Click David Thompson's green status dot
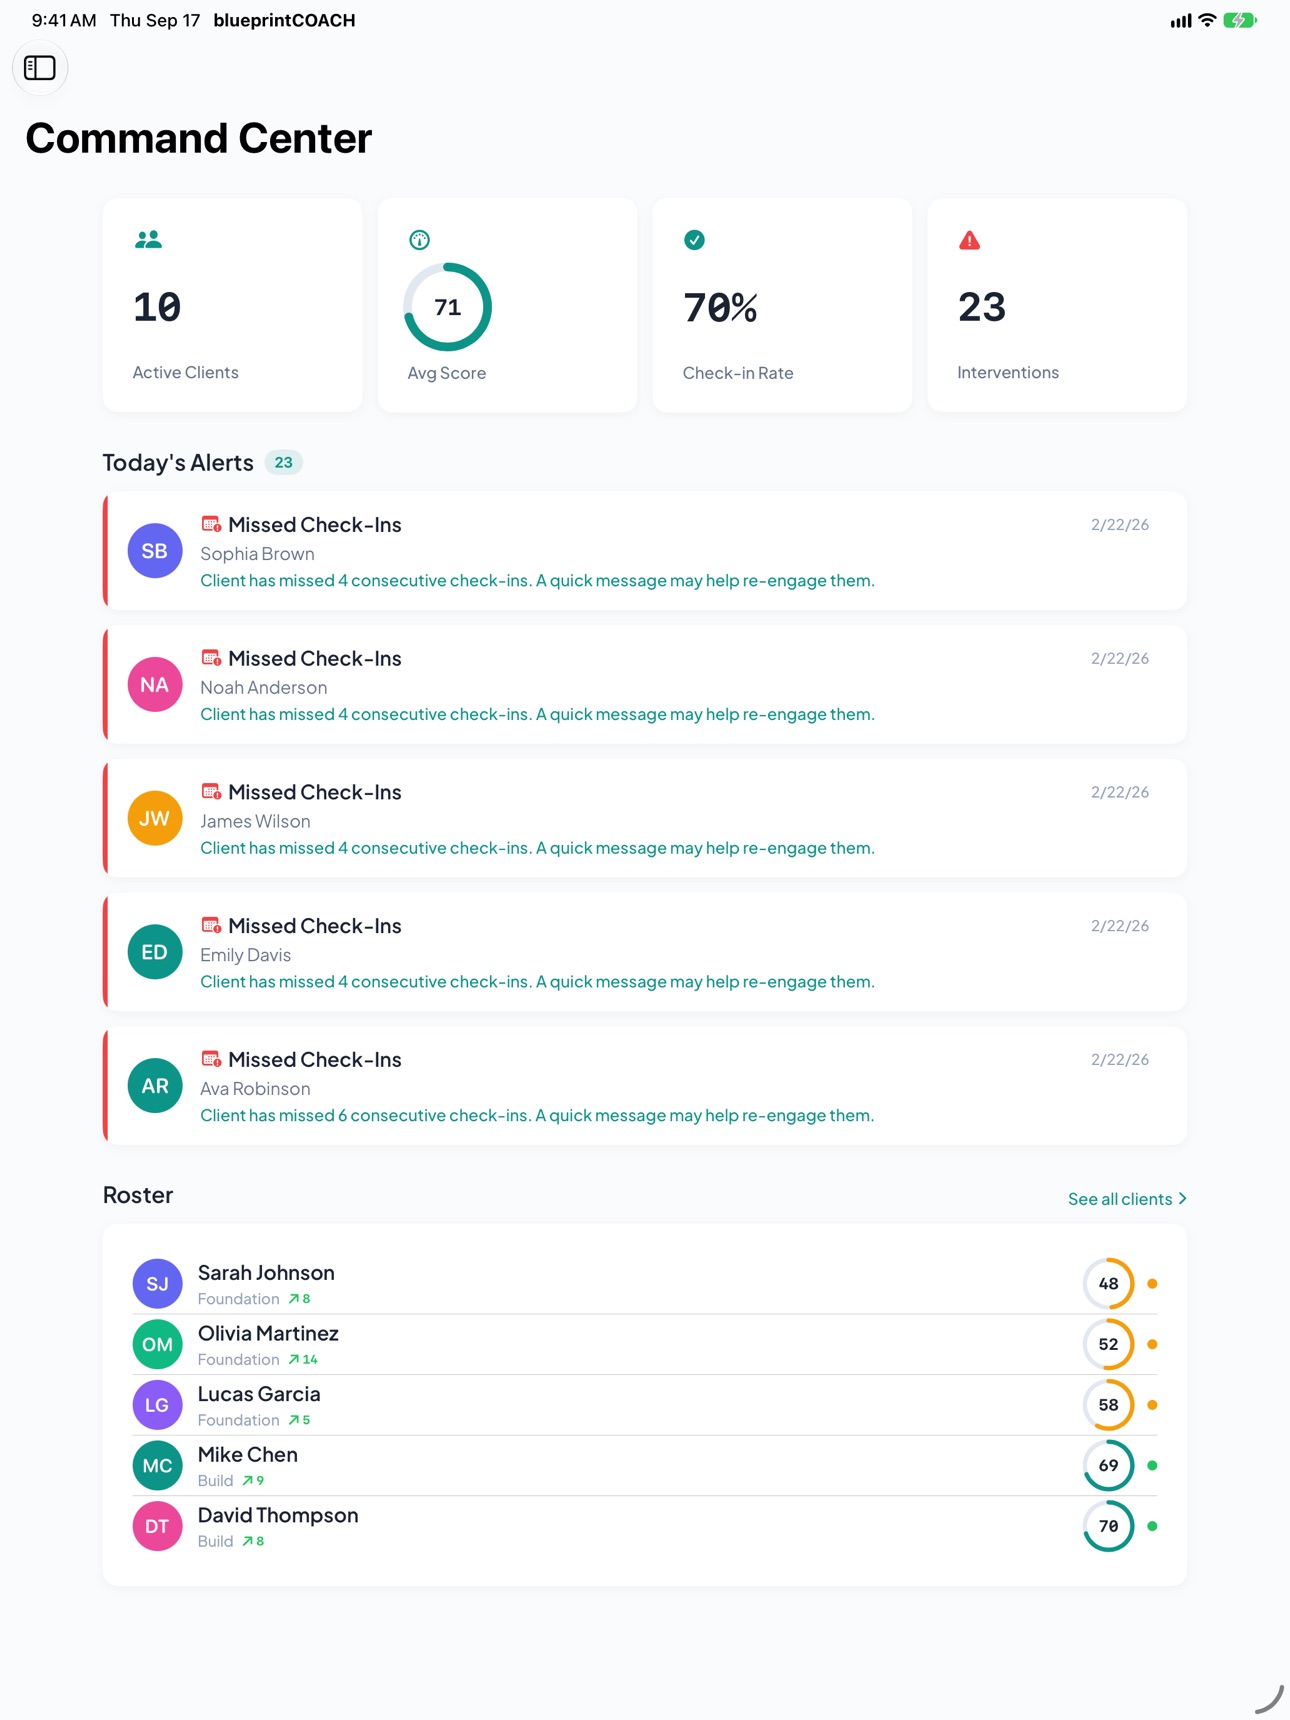 click(1152, 1526)
